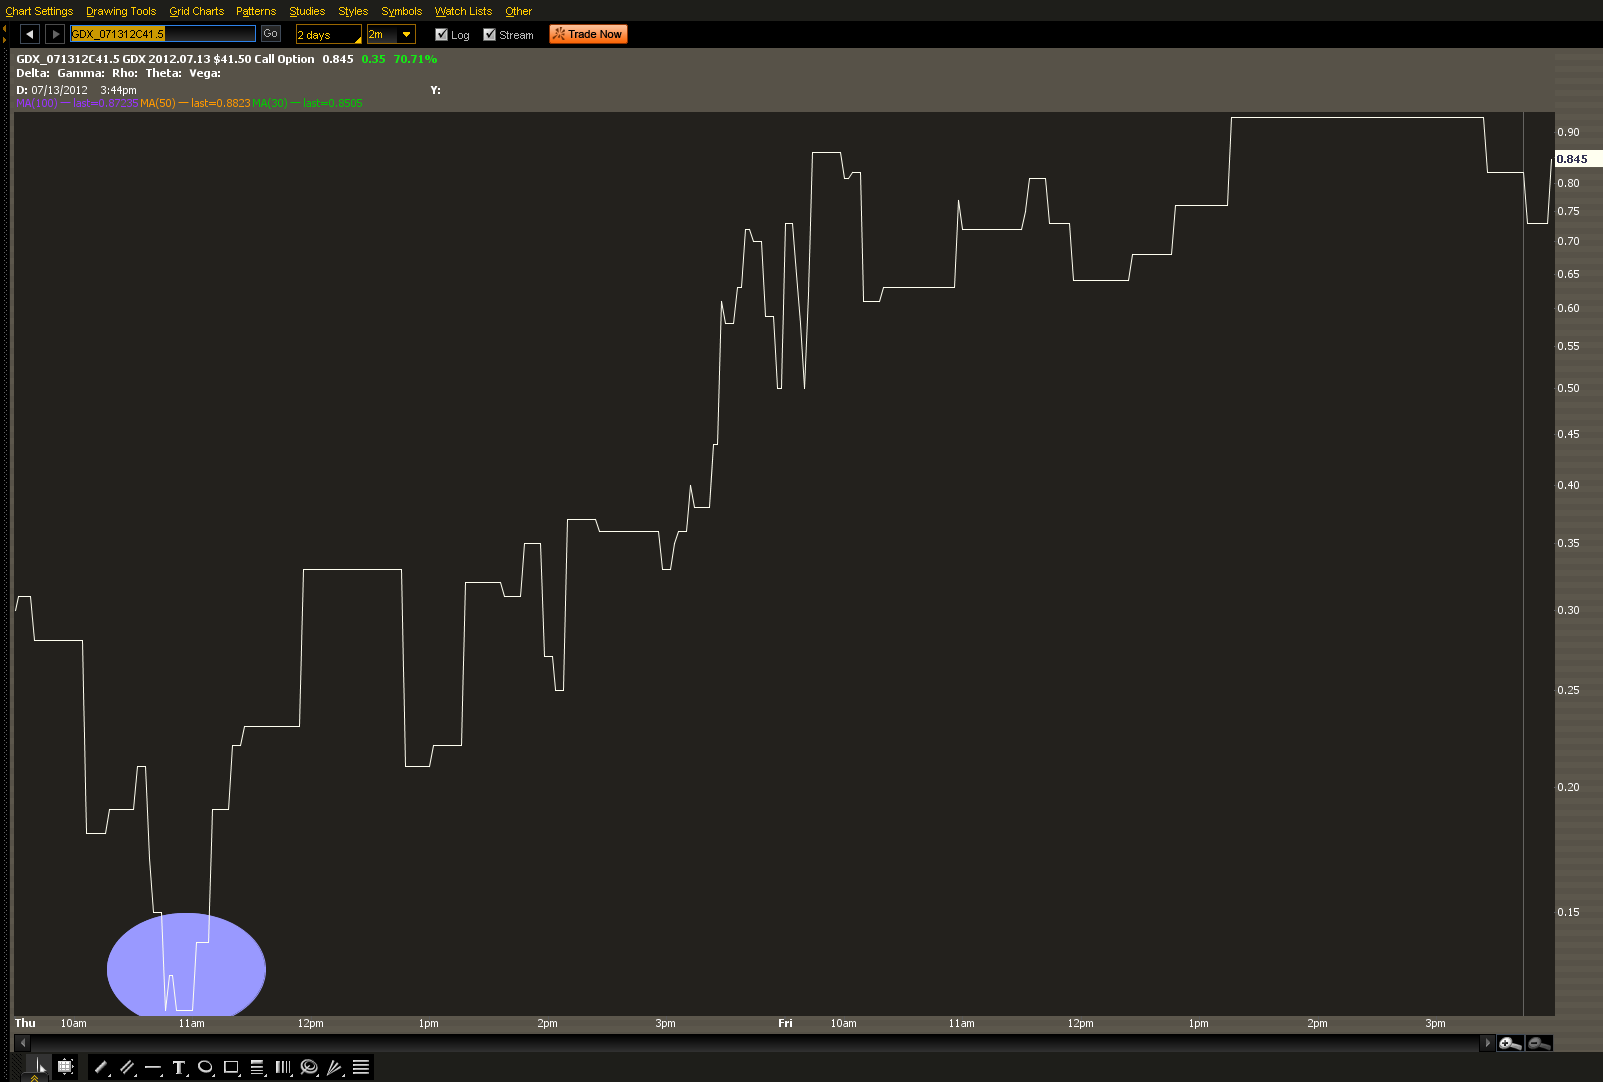Viewport: 1603px width, 1082px height.
Task: Select the rectangle drawing tool
Action: click(x=231, y=1067)
